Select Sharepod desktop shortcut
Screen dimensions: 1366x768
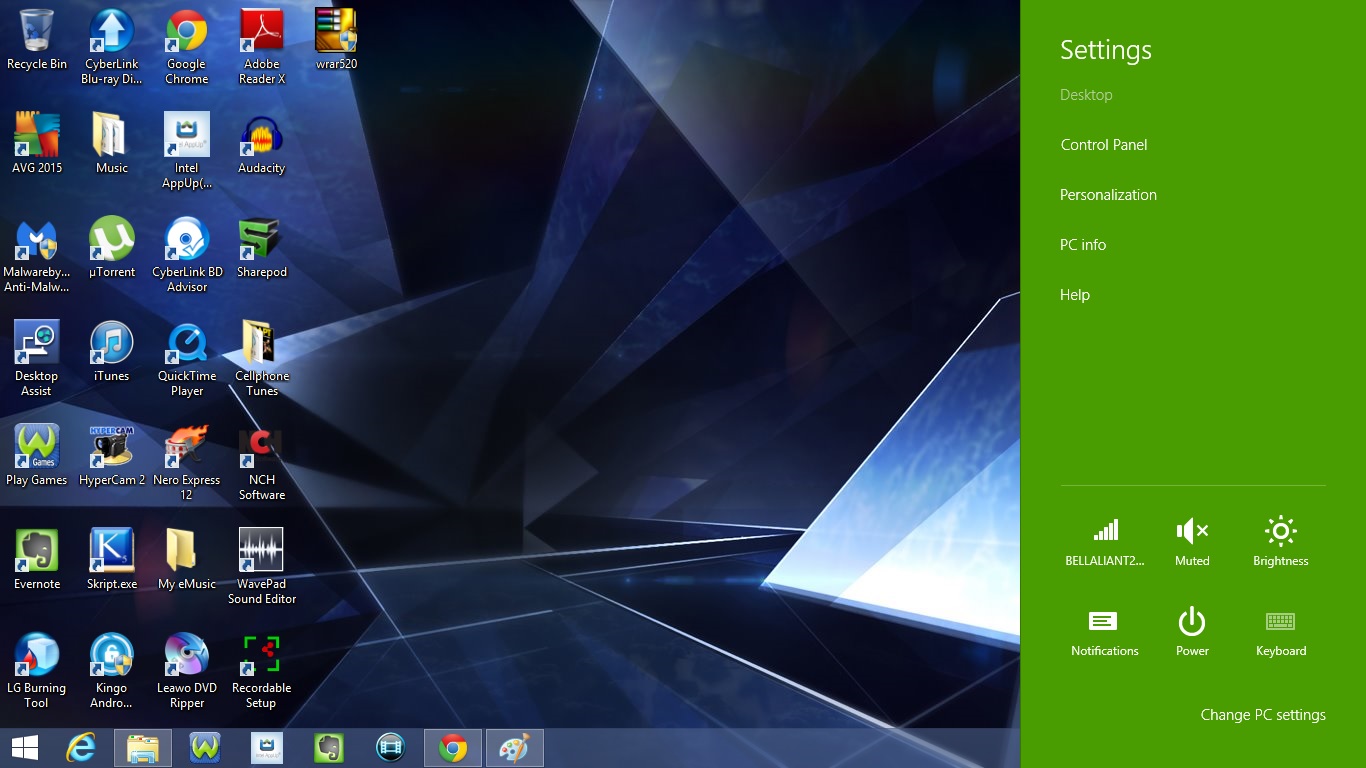pos(262,248)
